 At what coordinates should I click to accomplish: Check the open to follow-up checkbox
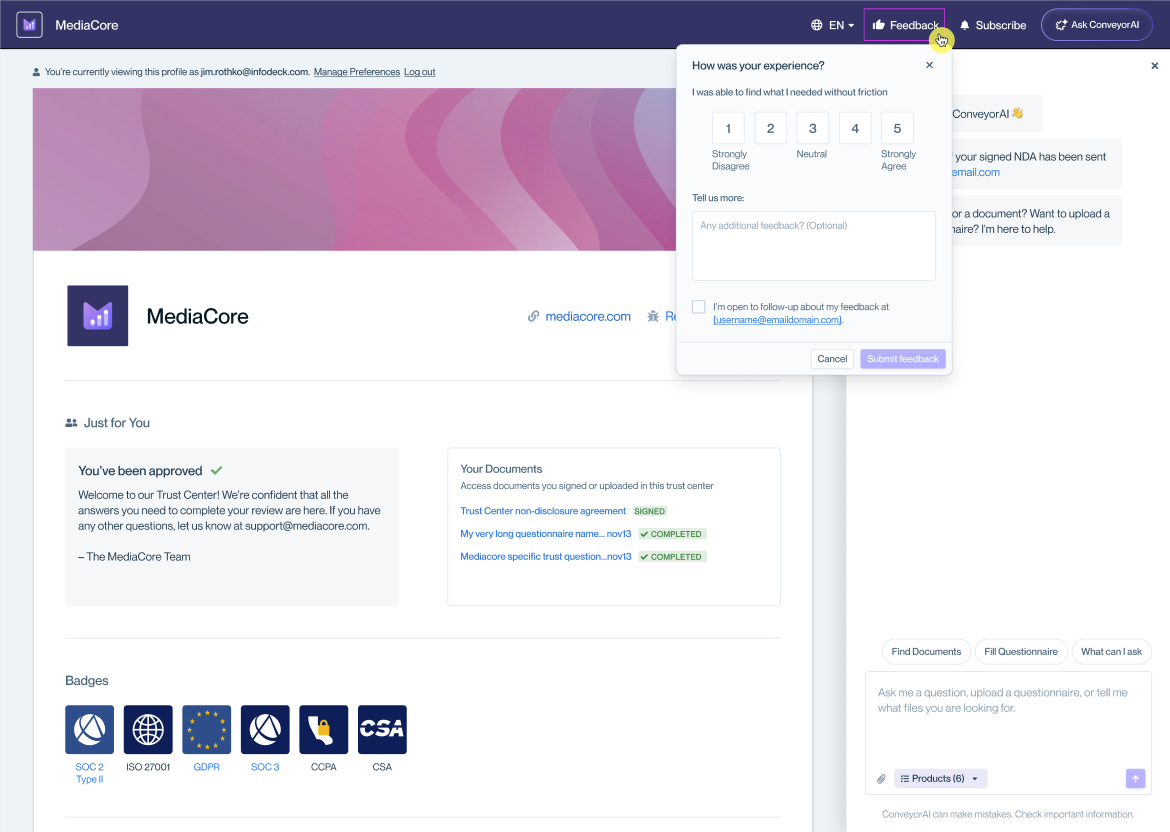coord(698,307)
